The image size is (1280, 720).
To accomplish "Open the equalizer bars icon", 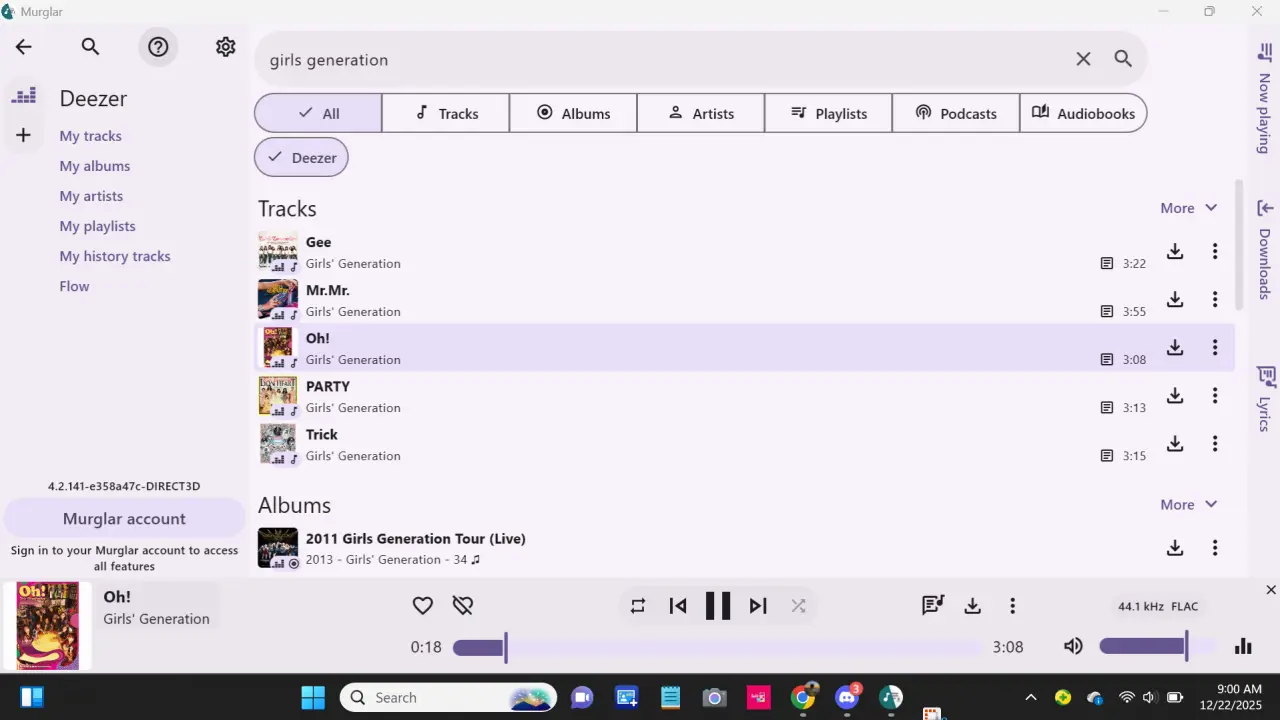I will tap(1243, 646).
